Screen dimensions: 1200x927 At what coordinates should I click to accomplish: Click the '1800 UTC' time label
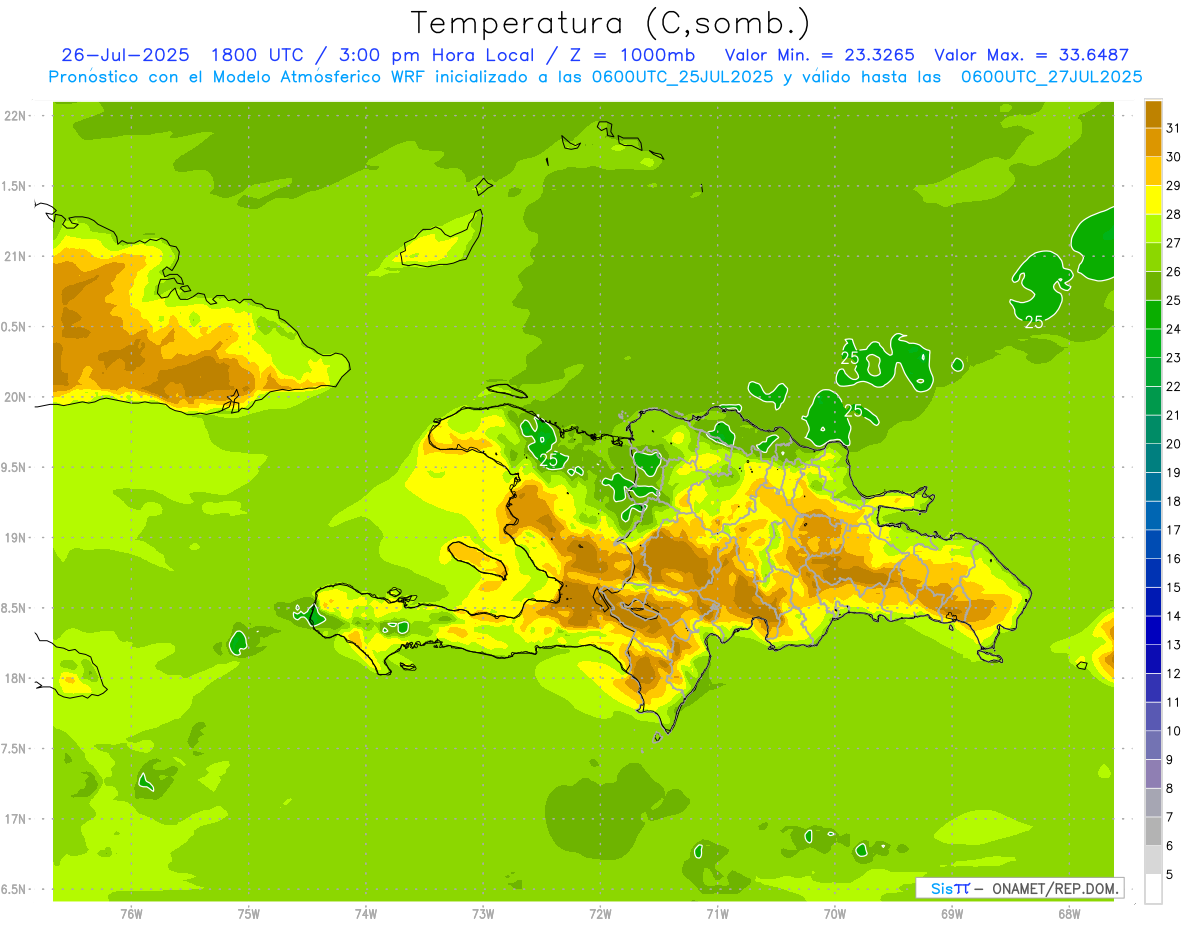pyautogui.click(x=258, y=55)
